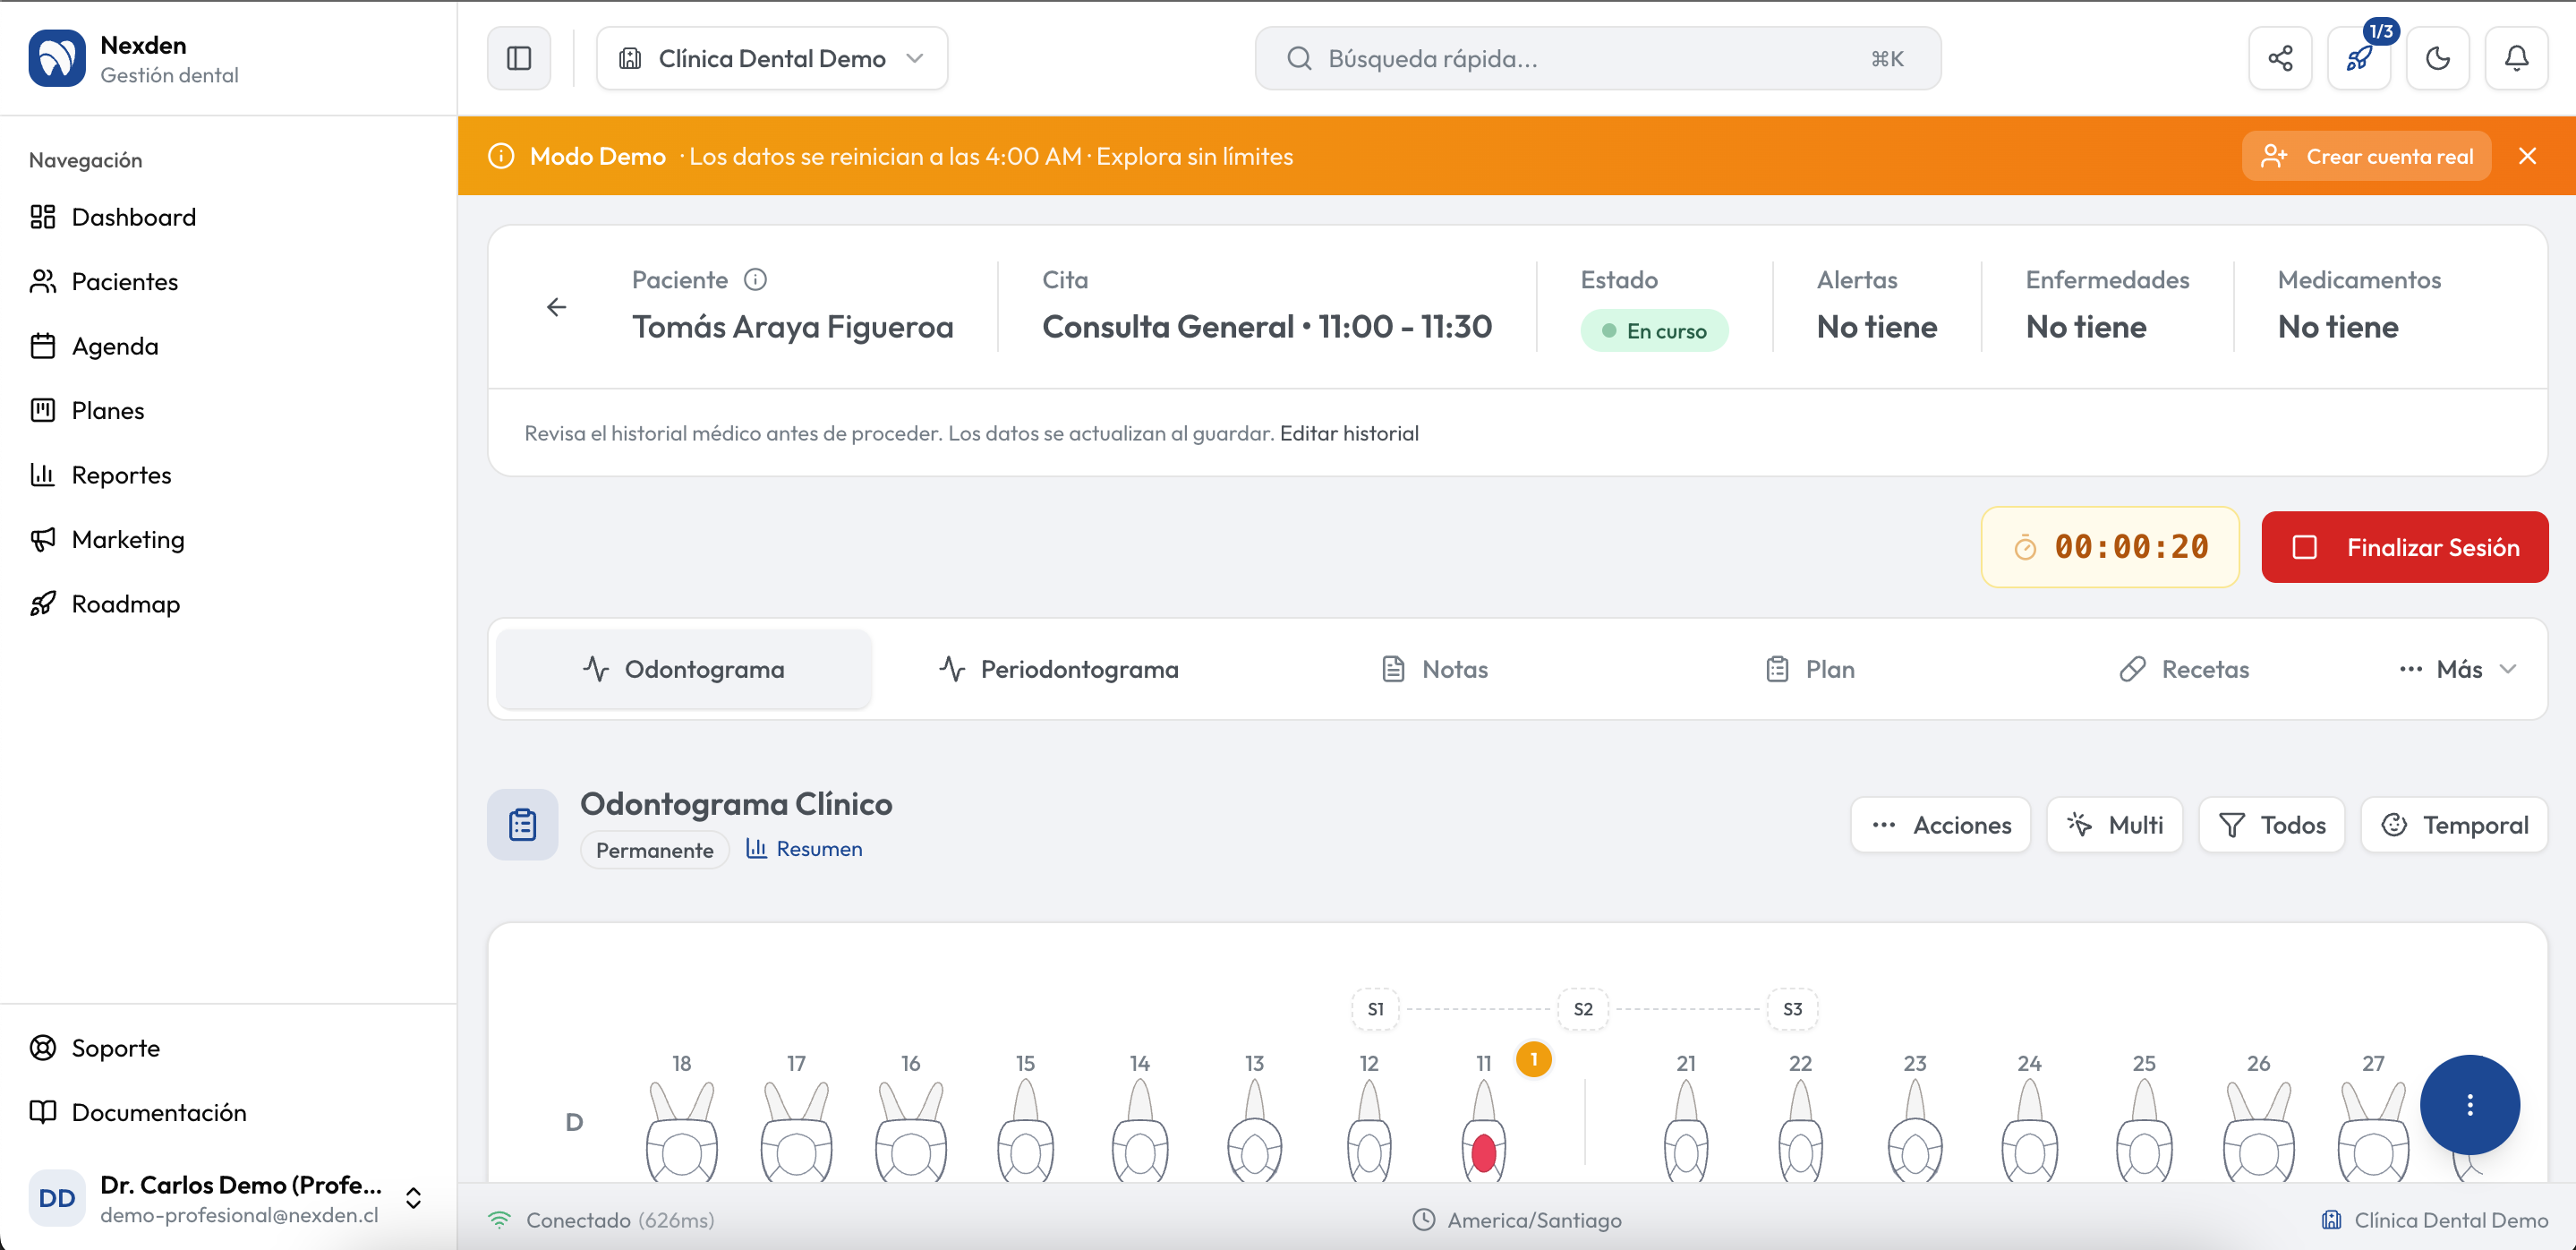
Task: Select tooth 18 in the odontogram
Action: click(682, 1130)
